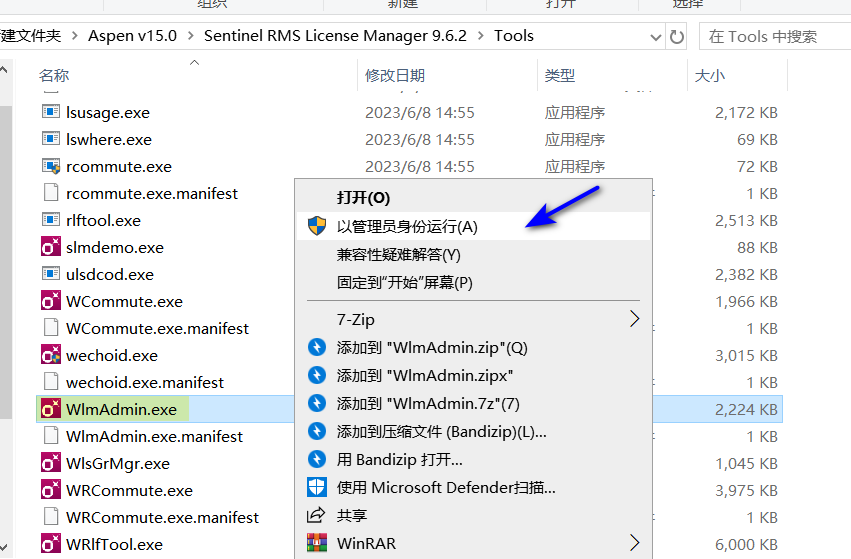Screen dimensions: 851x559
Task: Choose Add to WlmAdmin.zip
Action: click(x=473, y=347)
